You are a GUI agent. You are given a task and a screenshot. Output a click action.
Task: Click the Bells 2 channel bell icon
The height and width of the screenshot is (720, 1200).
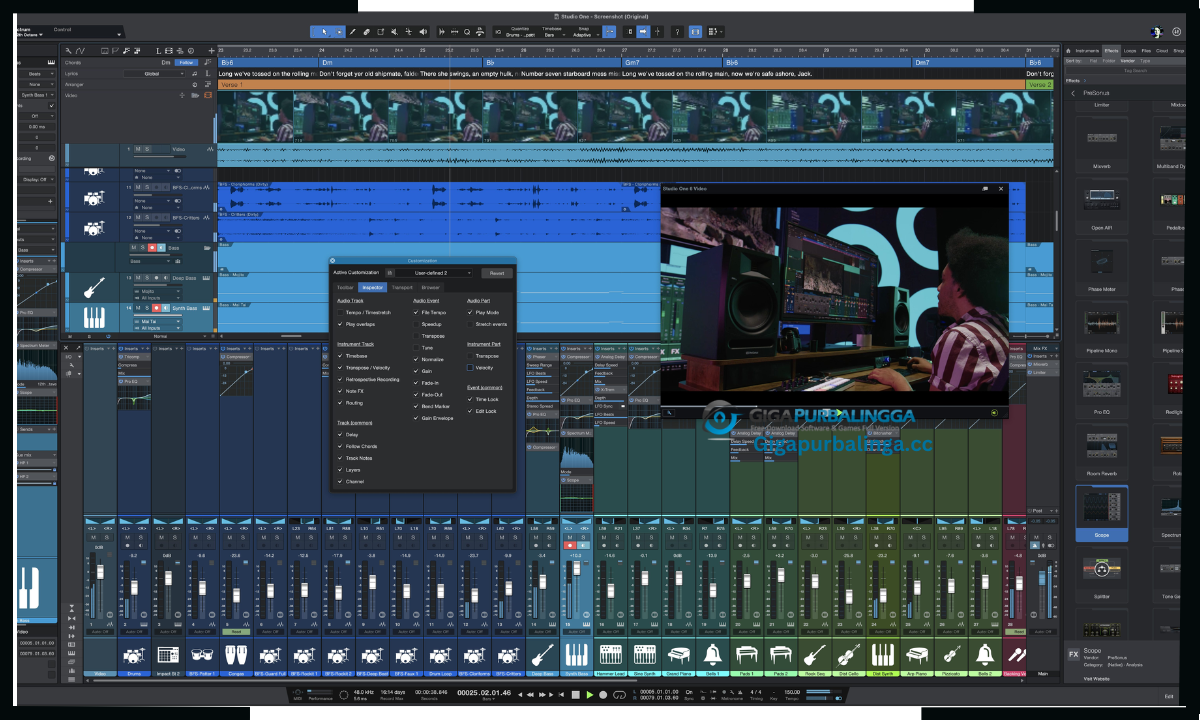(x=984, y=655)
